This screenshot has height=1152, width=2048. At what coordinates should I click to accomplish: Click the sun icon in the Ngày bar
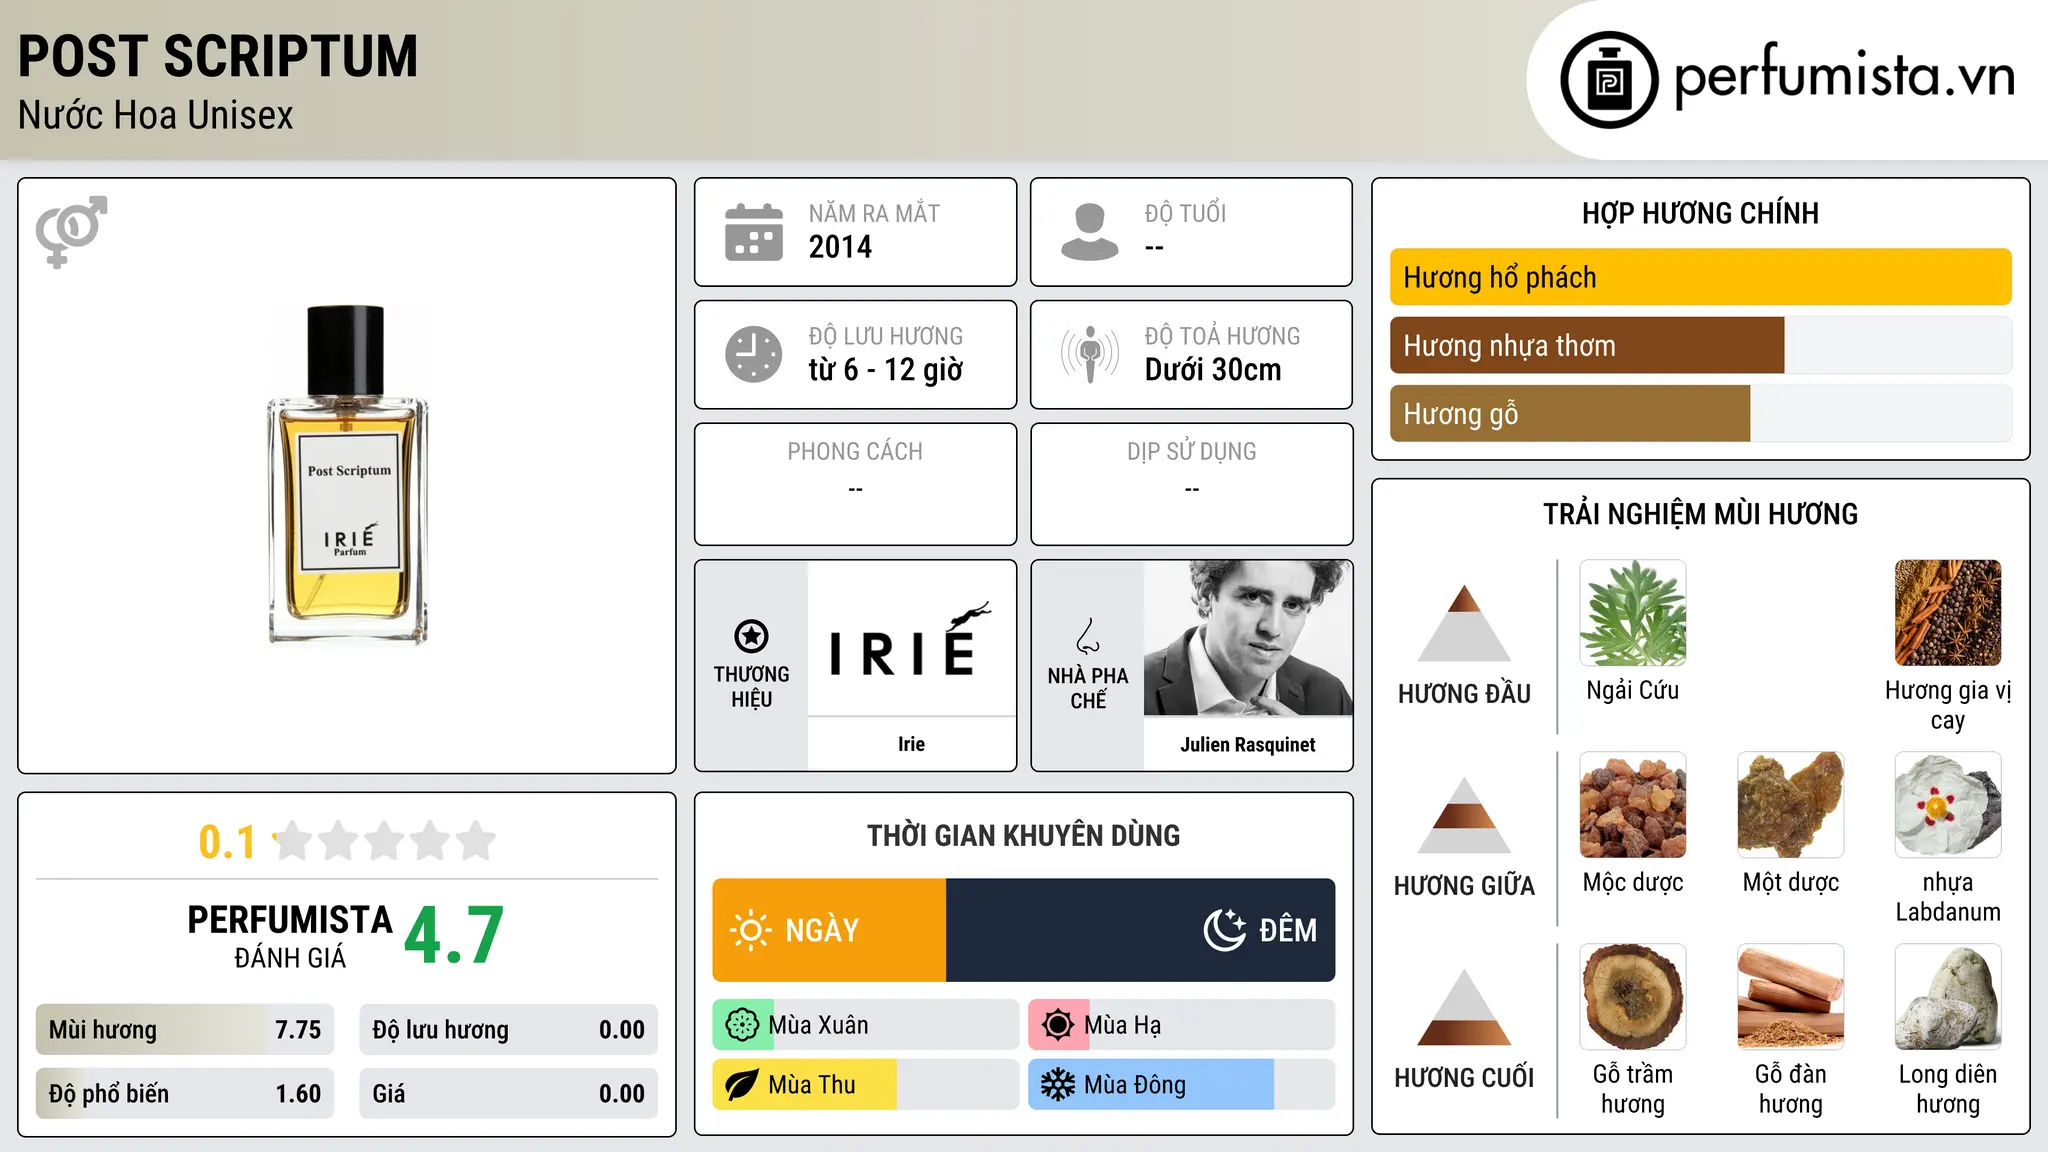tap(750, 930)
